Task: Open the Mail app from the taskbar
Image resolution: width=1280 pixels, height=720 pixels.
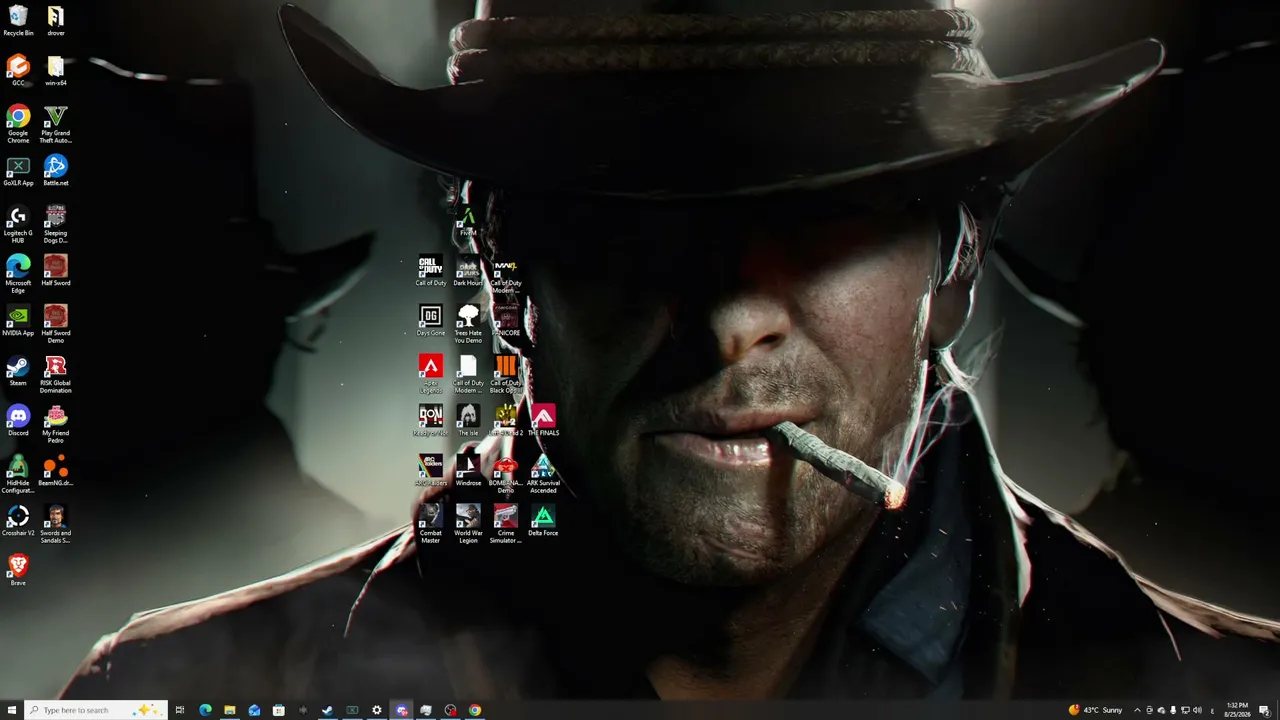Action: 254,710
